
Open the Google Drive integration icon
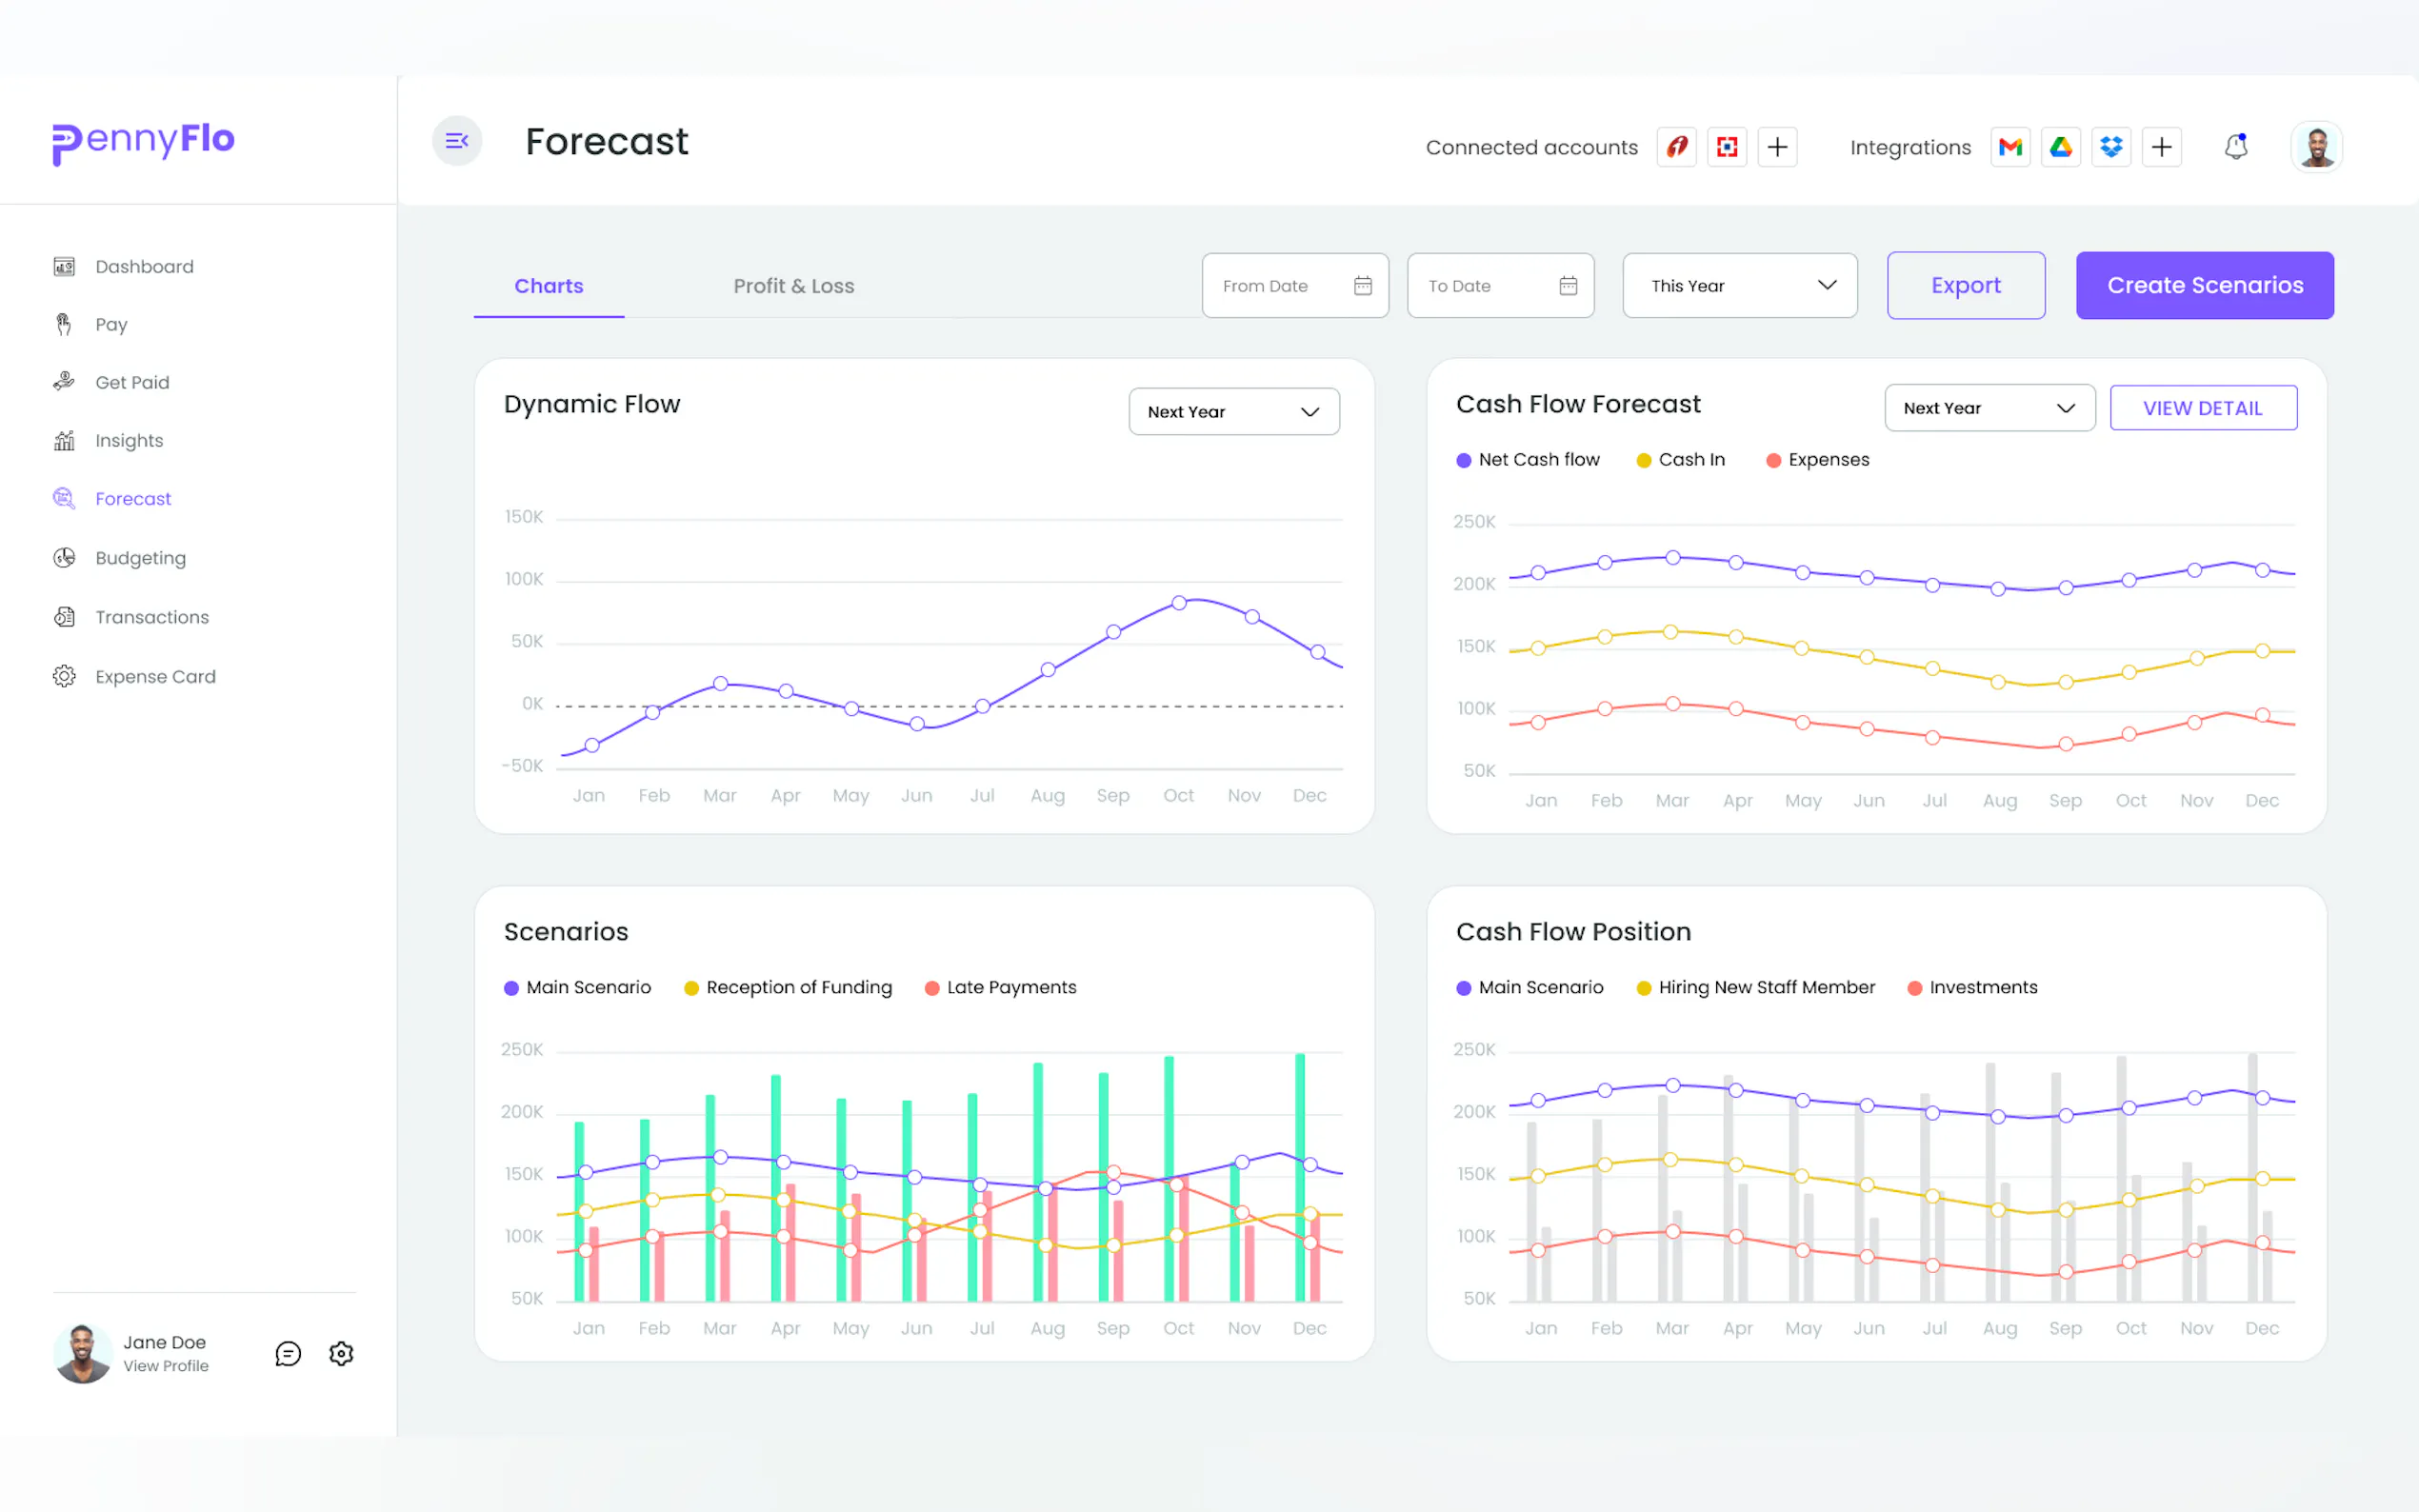pos(2060,147)
